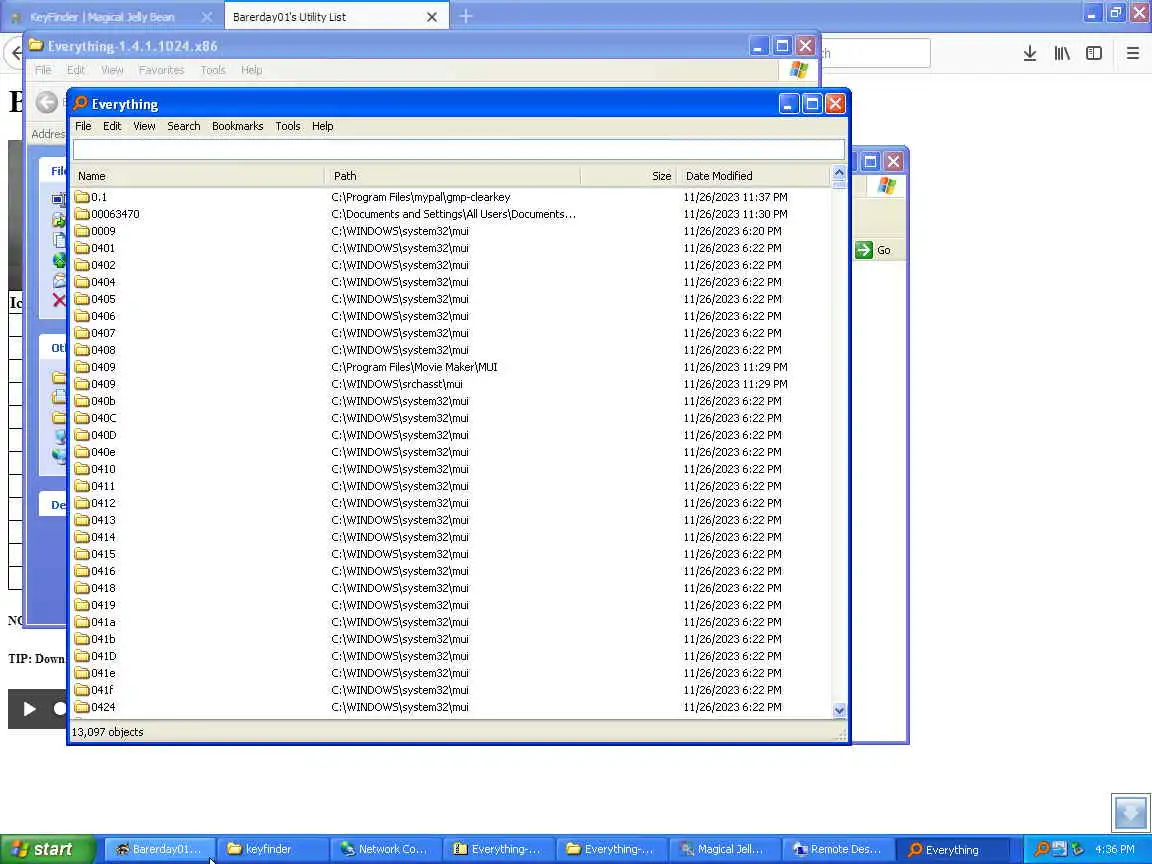Select the 0402 folder icon

82,264
